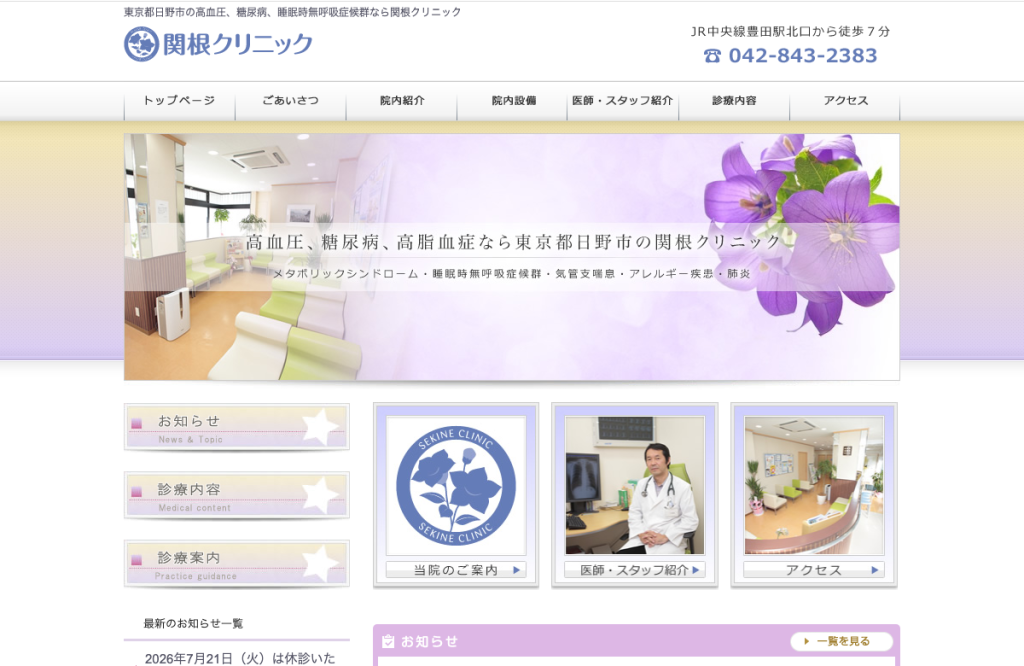The height and width of the screenshot is (666, 1024).
Task: Click the JR中央線豊田駅北口から徒歩7分 text
Action: pyautogui.click(x=790, y=31)
